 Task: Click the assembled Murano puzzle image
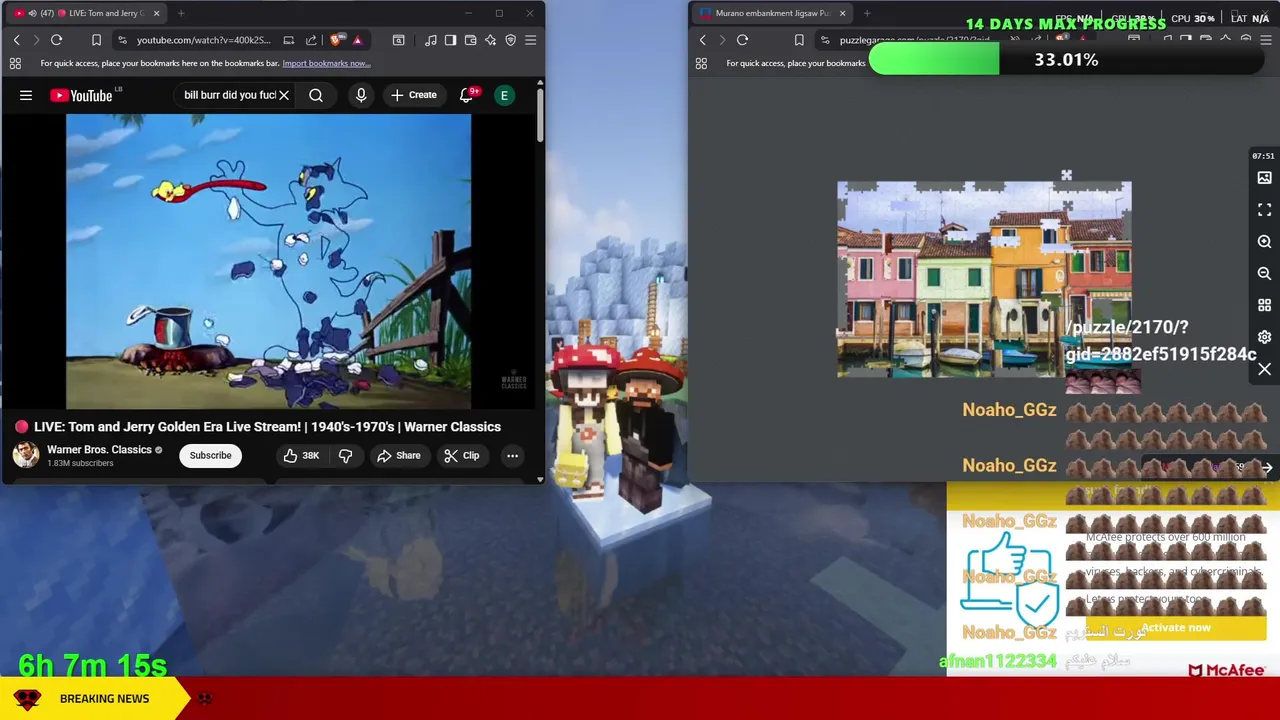click(984, 280)
